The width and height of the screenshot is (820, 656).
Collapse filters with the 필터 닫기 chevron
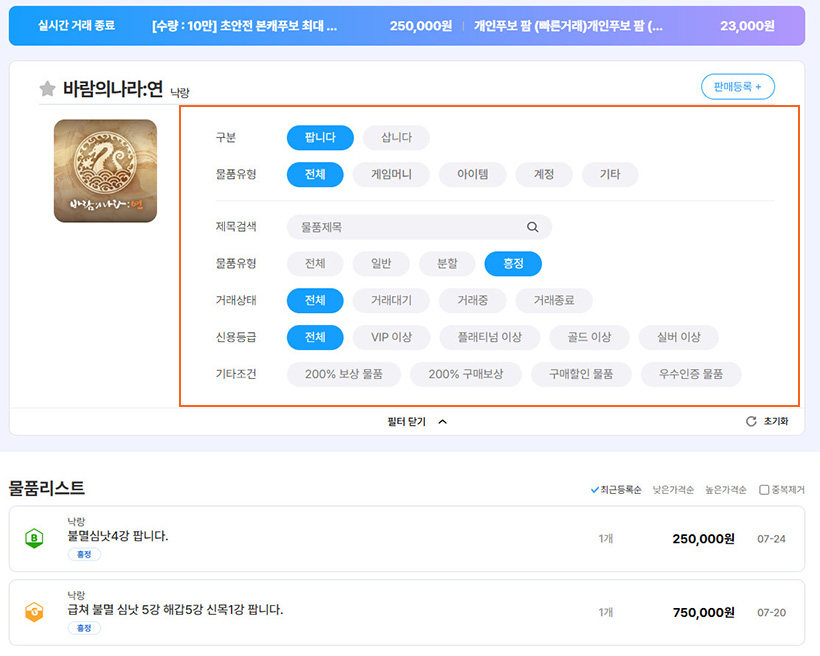coord(442,422)
